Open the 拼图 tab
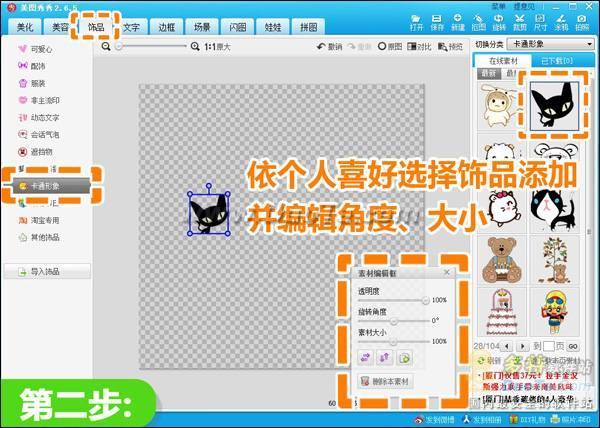The image size is (600, 428). pyautogui.click(x=308, y=27)
